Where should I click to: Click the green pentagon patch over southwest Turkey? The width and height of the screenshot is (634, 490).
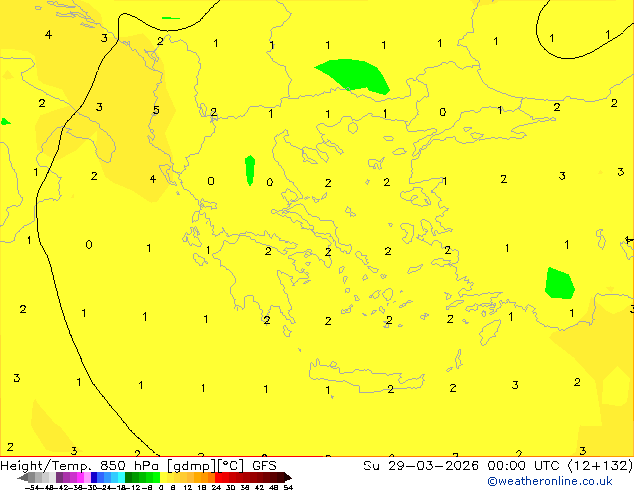[x=560, y=283]
